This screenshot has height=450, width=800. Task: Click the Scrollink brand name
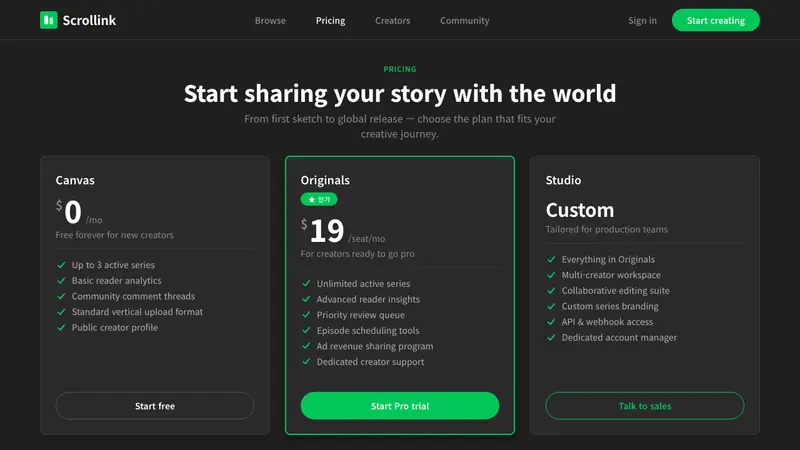tap(89, 20)
